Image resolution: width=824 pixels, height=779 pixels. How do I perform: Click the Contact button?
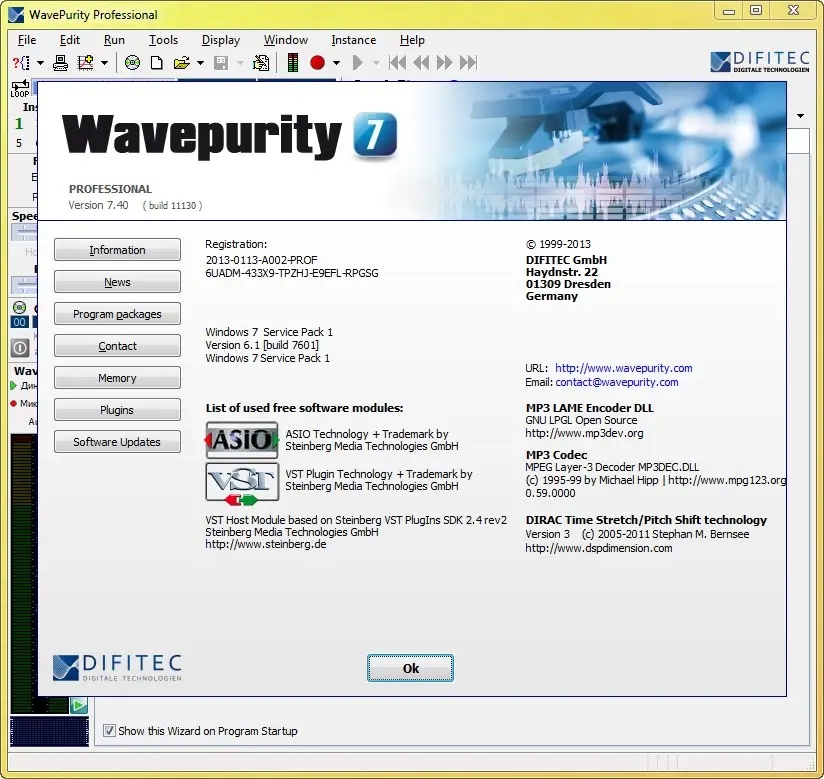coord(117,346)
